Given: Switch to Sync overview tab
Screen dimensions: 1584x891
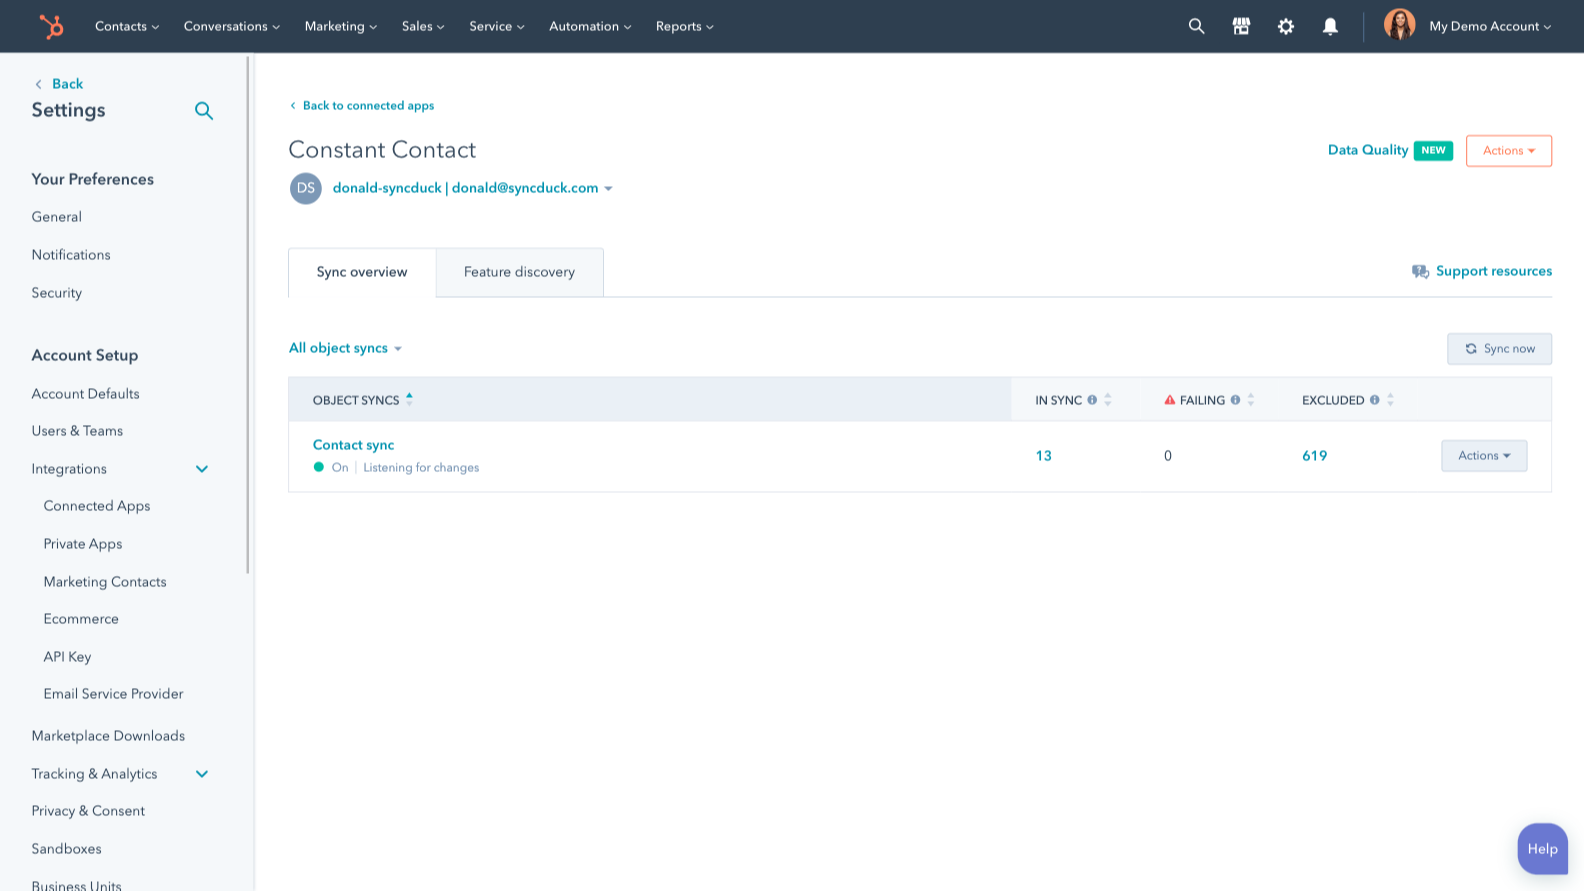Looking at the screenshot, I should point(362,272).
